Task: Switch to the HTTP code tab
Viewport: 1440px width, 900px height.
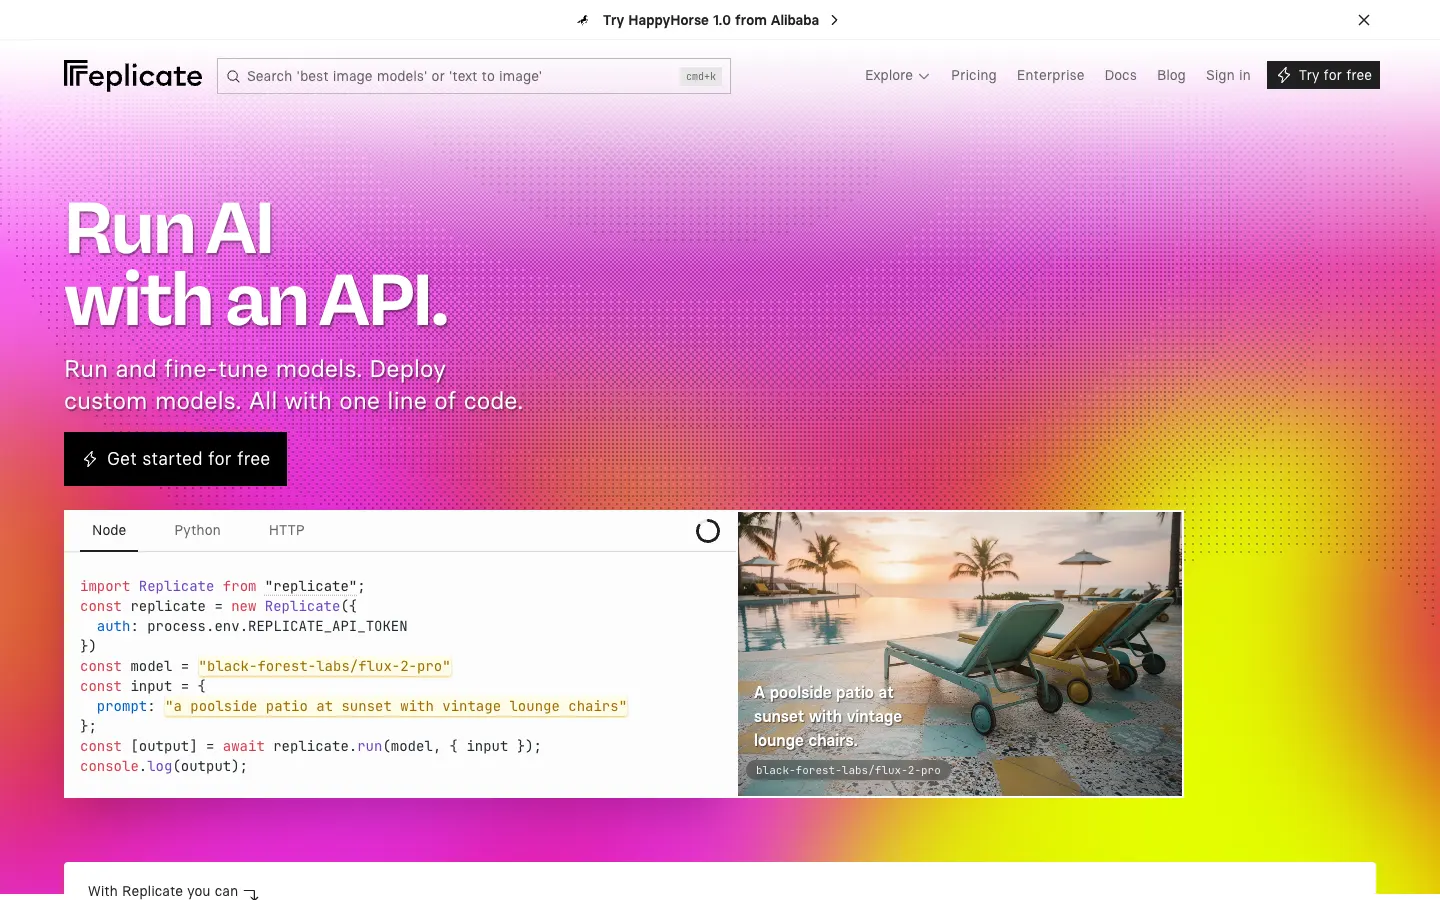Action: tap(286, 530)
